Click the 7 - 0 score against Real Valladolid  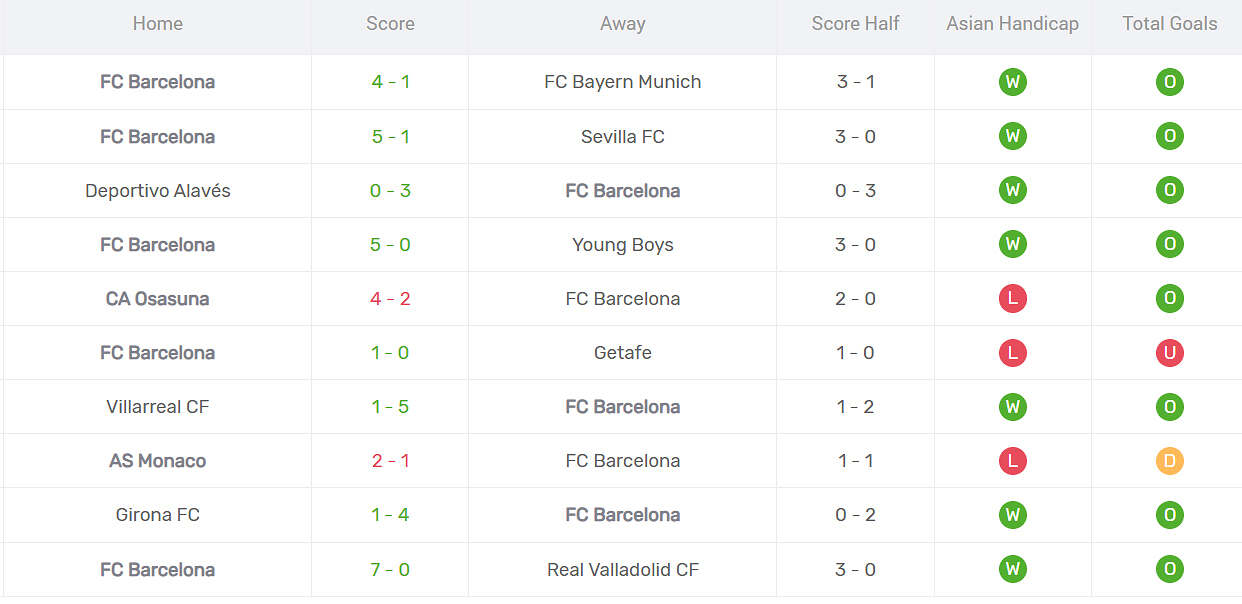(390, 569)
